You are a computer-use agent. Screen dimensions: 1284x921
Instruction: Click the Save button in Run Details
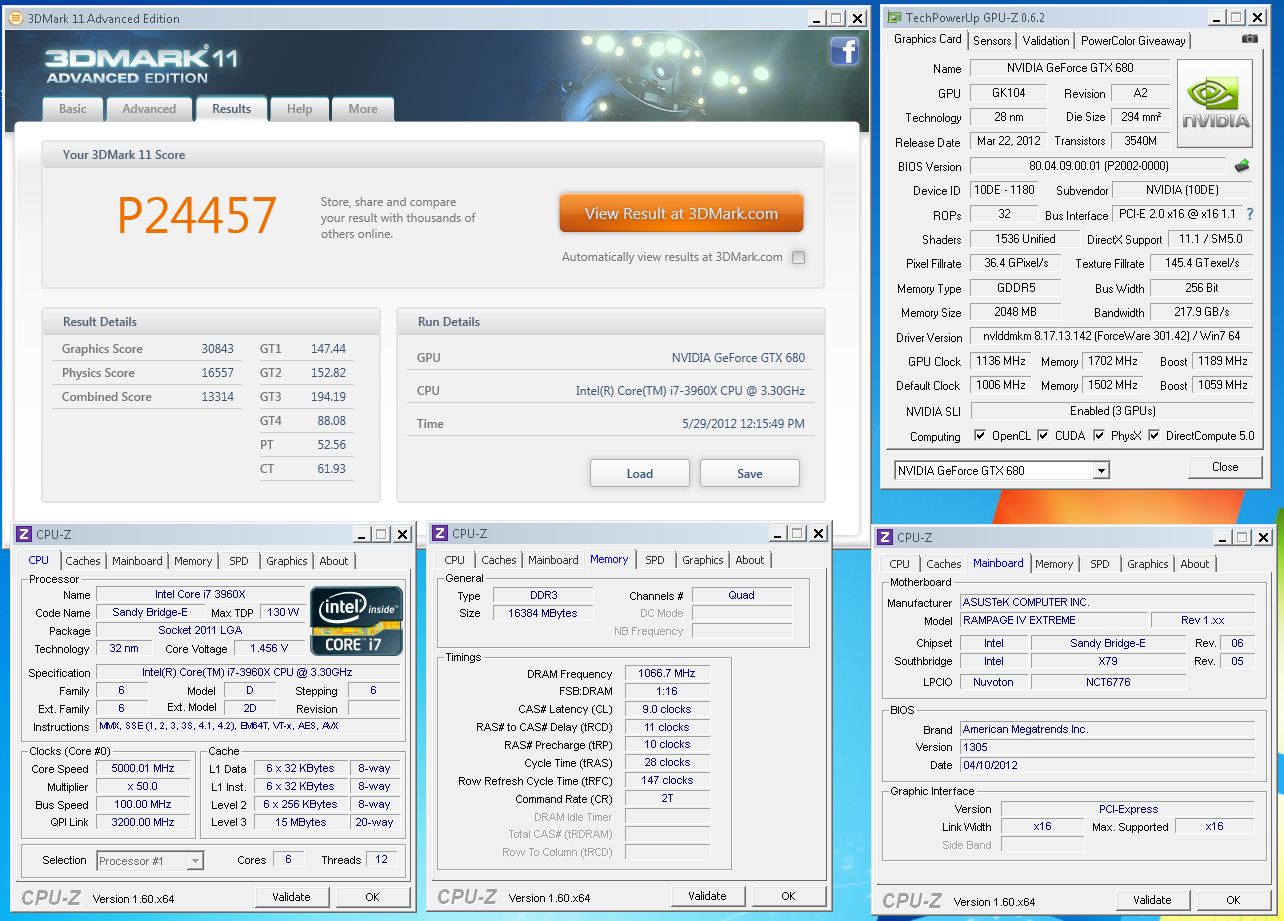click(x=750, y=473)
